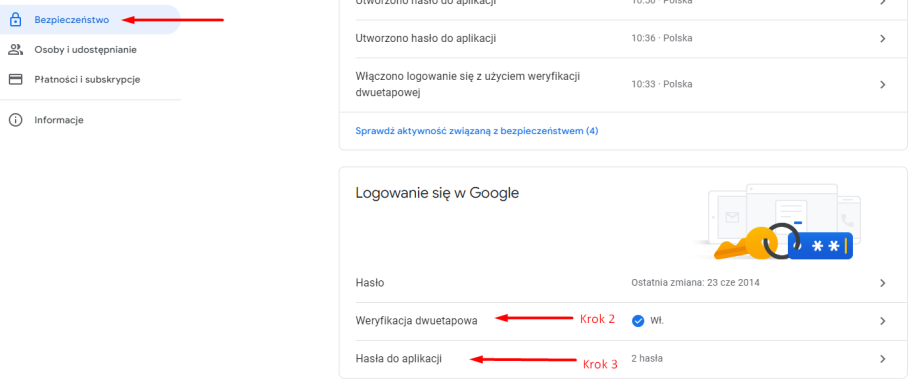This screenshot has width=920, height=386.
Task: Open the Informacje sidebar item
Action: (x=59, y=120)
